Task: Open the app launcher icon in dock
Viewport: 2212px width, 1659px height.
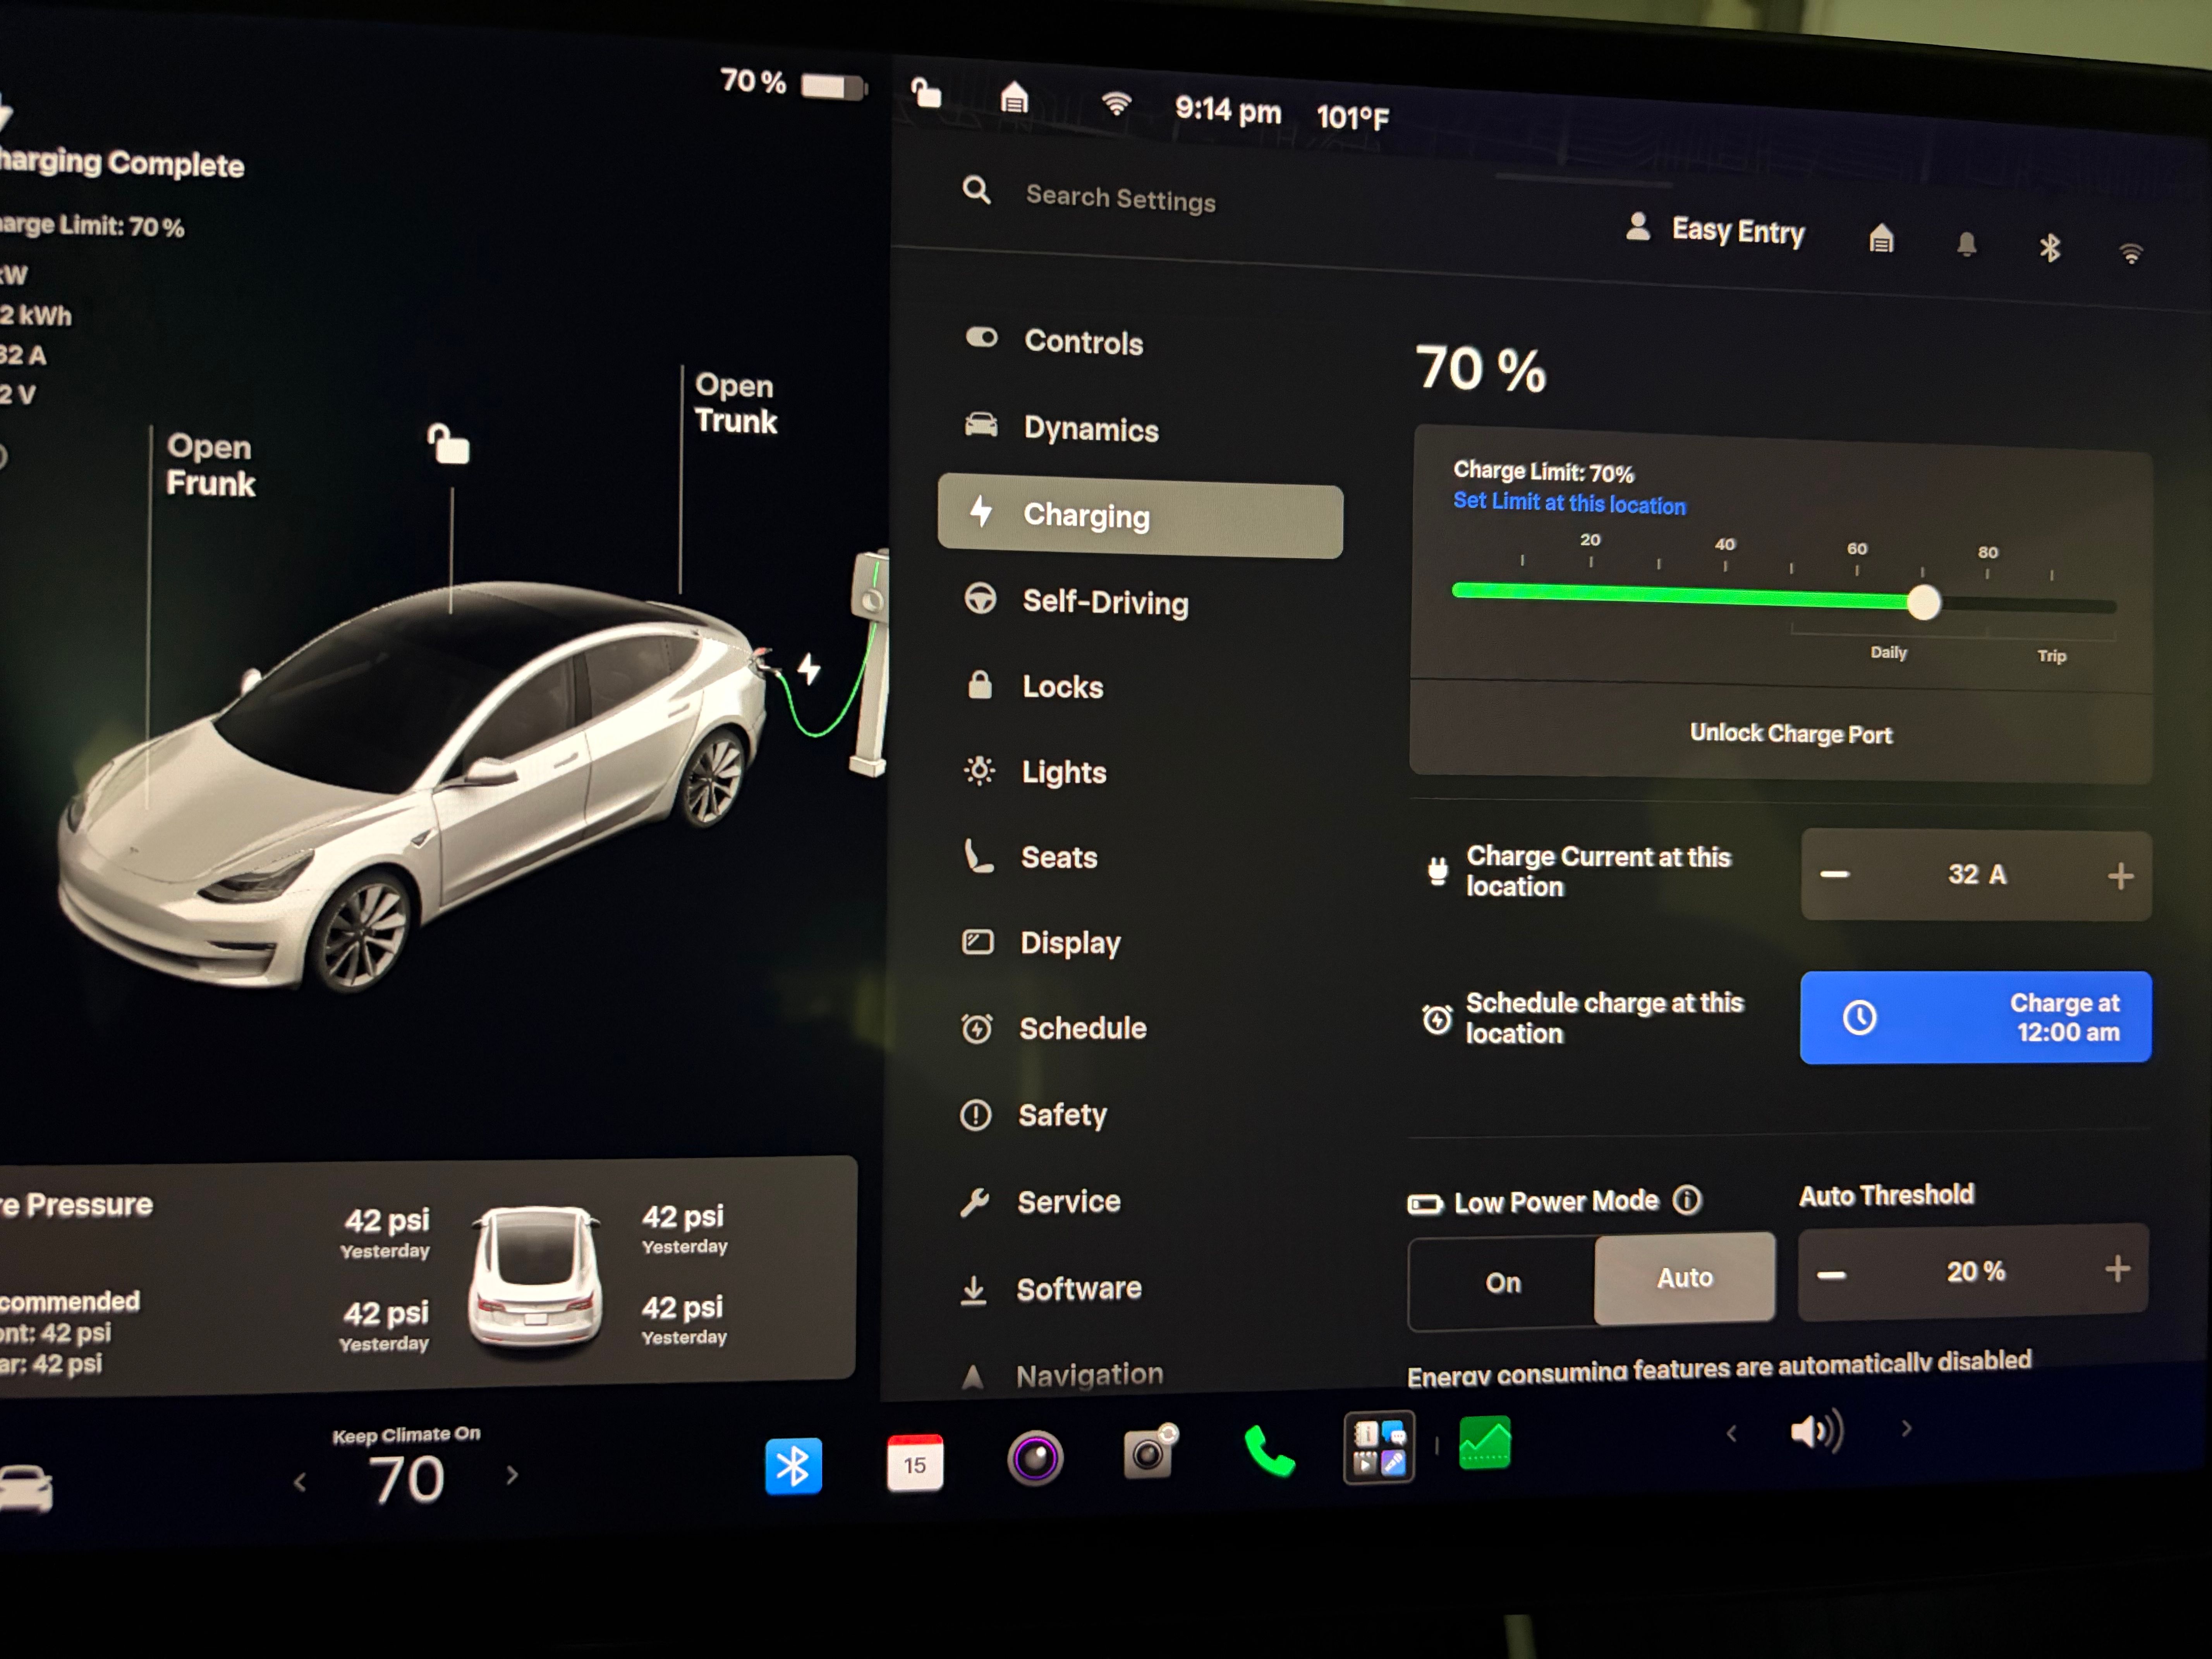Action: 1379,1447
